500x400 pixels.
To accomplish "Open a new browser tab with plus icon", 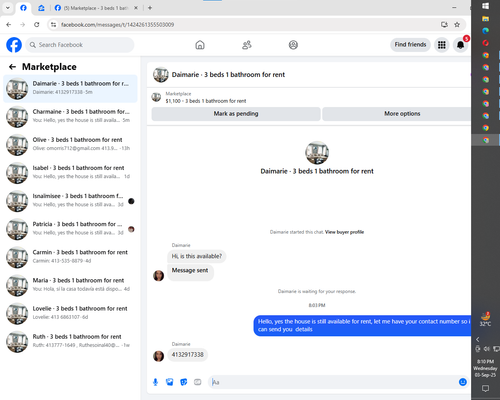I will pos(150,8).
